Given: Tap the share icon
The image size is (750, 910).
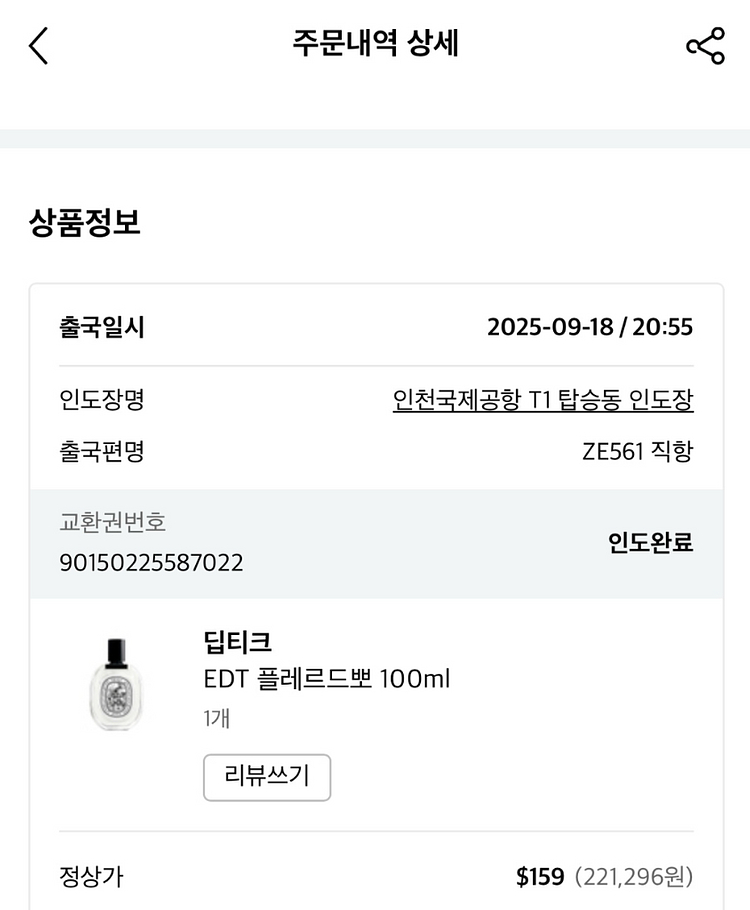Looking at the screenshot, I should pyautogui.click(x=705, y=46).
